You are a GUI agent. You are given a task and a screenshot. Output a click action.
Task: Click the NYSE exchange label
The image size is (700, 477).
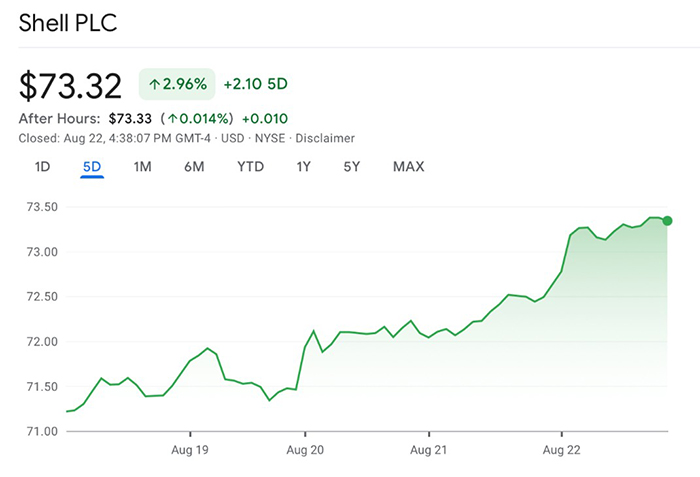click(x=270, y=138)
